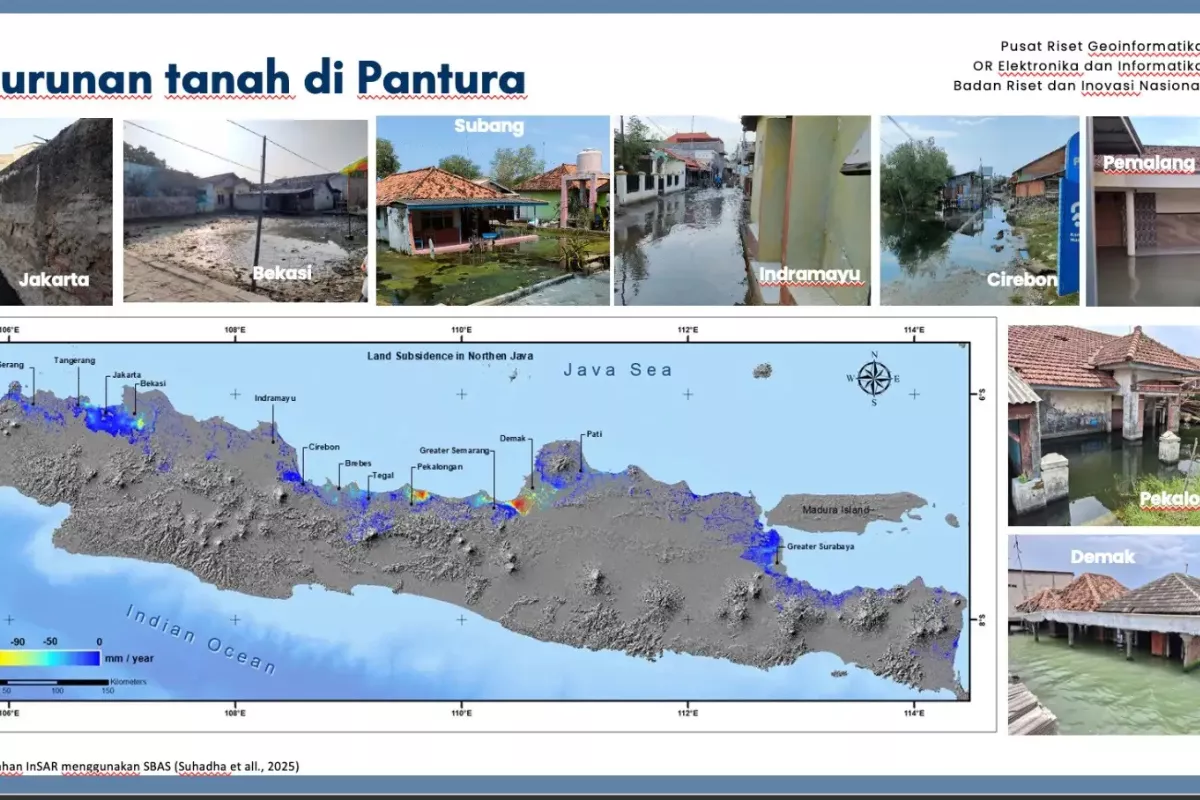
Task: Click the SBAS citation 'Suhadha et all., 2025'
Action: click(235, 766)
